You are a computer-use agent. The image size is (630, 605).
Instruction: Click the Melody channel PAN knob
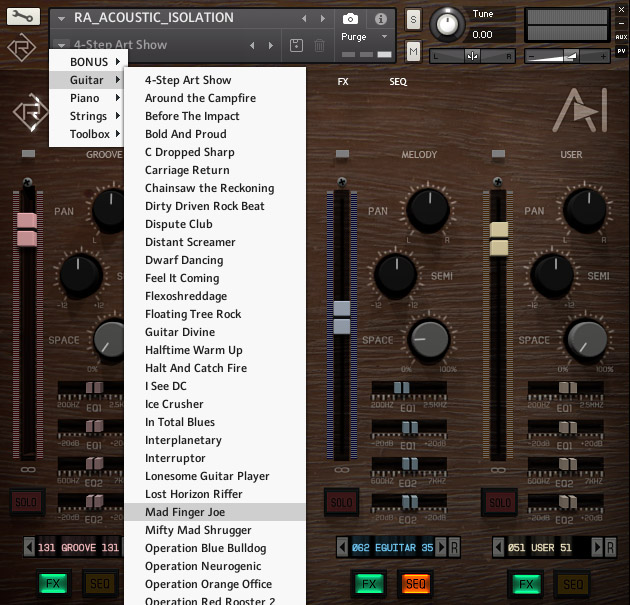pyautogui.click(x=427, y=211)
